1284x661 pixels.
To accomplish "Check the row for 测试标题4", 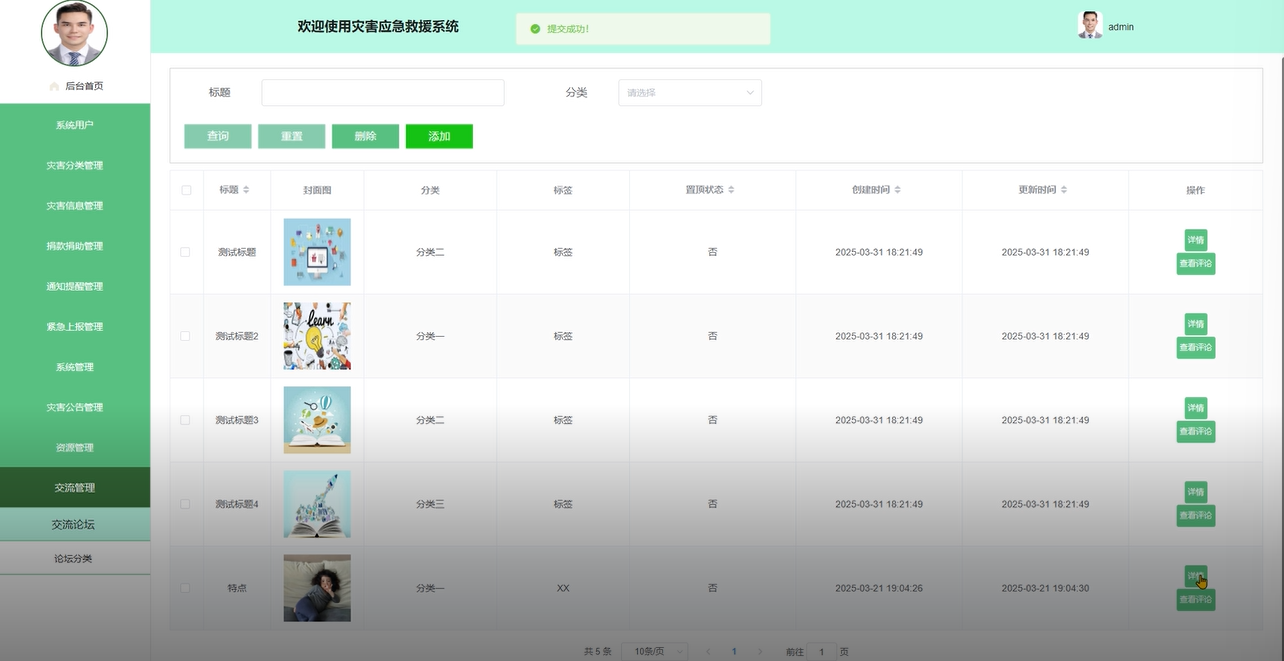I will tap(185, 504).
